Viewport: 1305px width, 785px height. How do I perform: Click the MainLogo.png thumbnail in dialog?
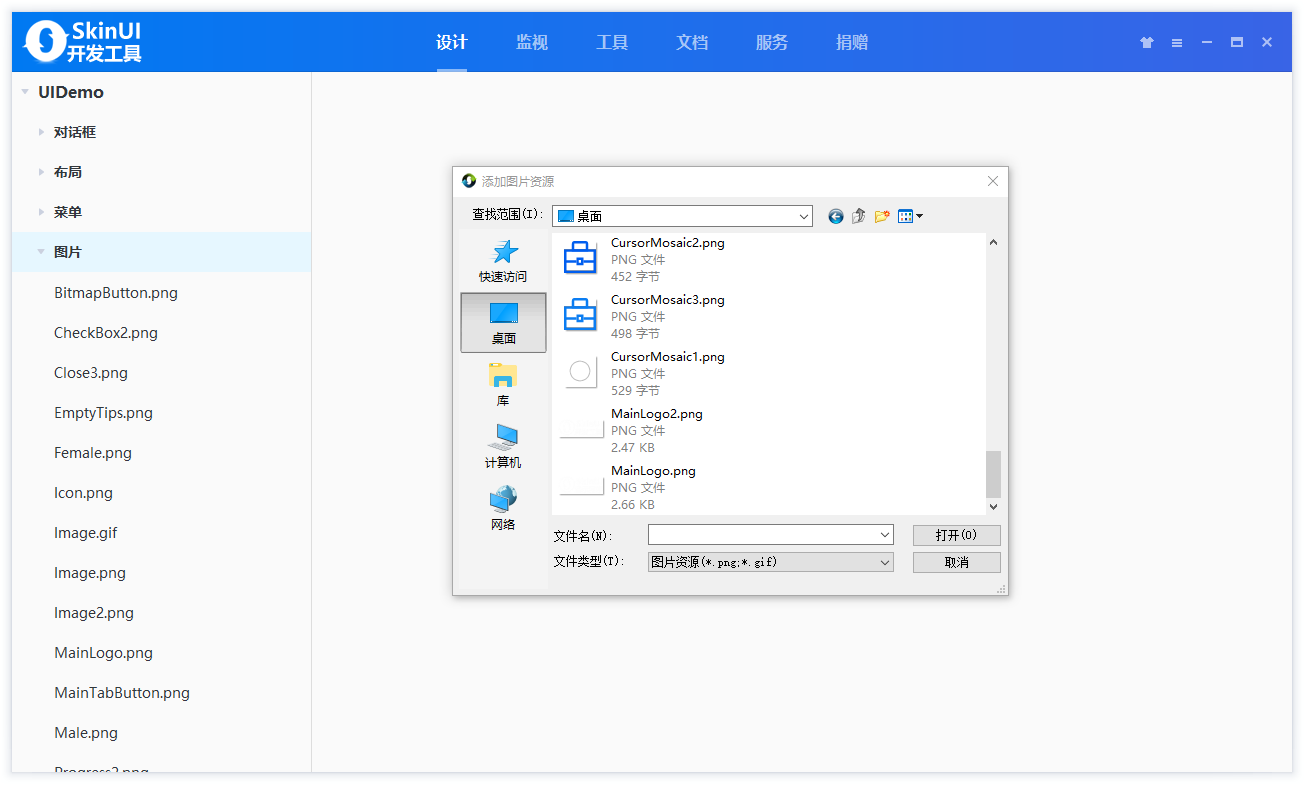coord(581,487)
